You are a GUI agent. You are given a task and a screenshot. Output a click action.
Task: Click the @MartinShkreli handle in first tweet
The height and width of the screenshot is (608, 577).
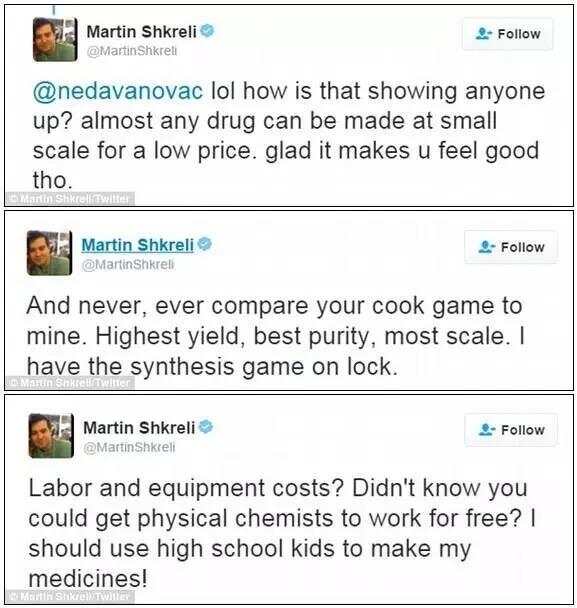point(132,51)
